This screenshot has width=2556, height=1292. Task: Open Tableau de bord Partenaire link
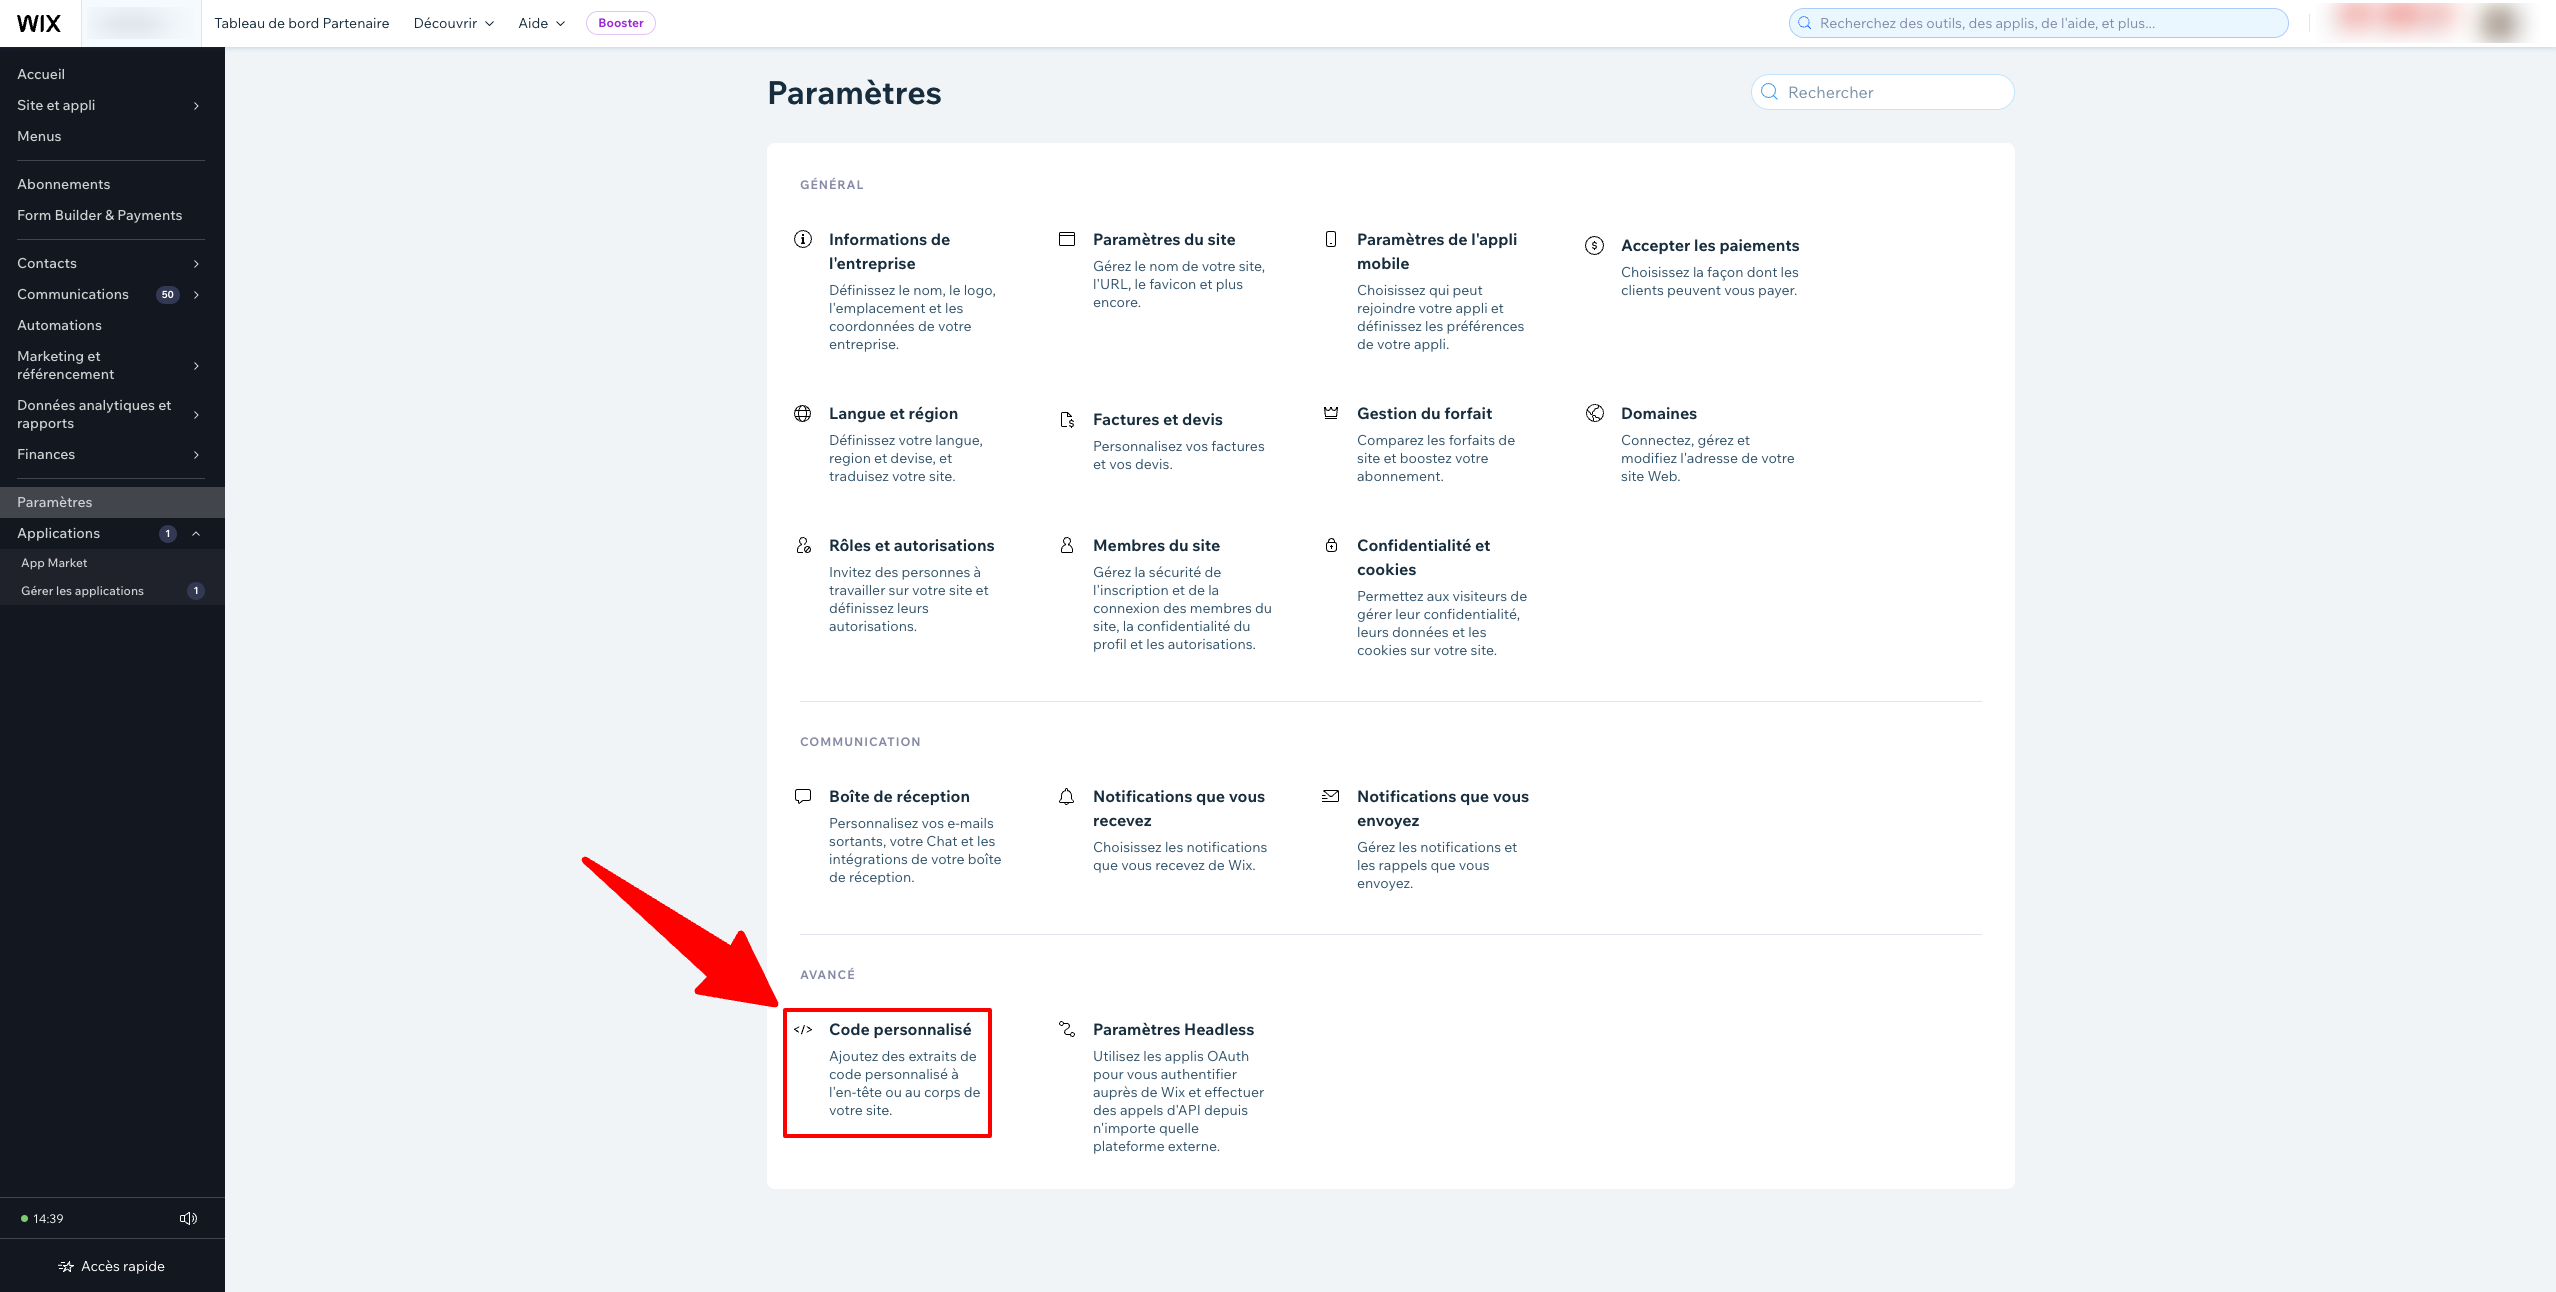[x=301, y=23]
